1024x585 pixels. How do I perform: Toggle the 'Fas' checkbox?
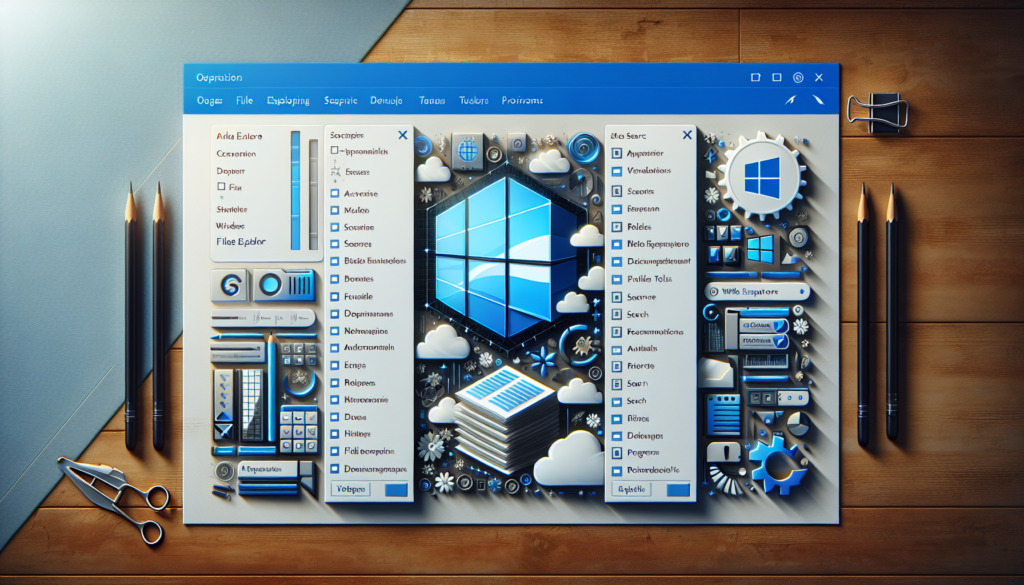(x=221, y=187)
